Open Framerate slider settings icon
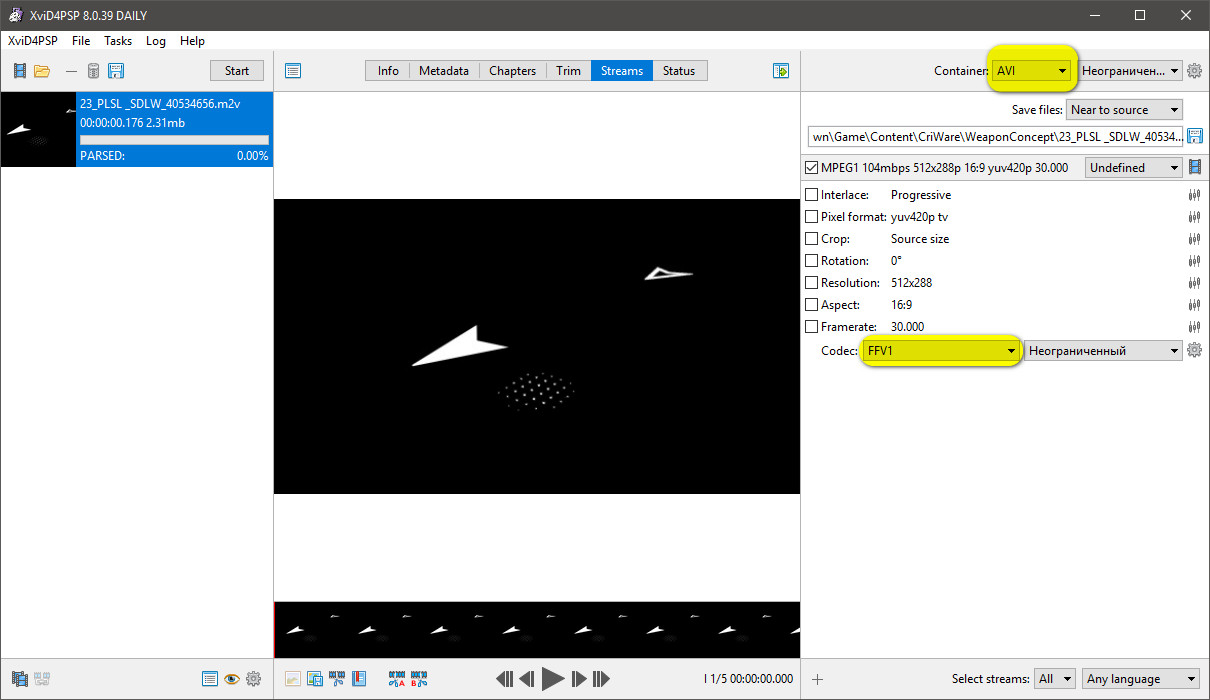1210x700 pixels. pos(1194,327)
